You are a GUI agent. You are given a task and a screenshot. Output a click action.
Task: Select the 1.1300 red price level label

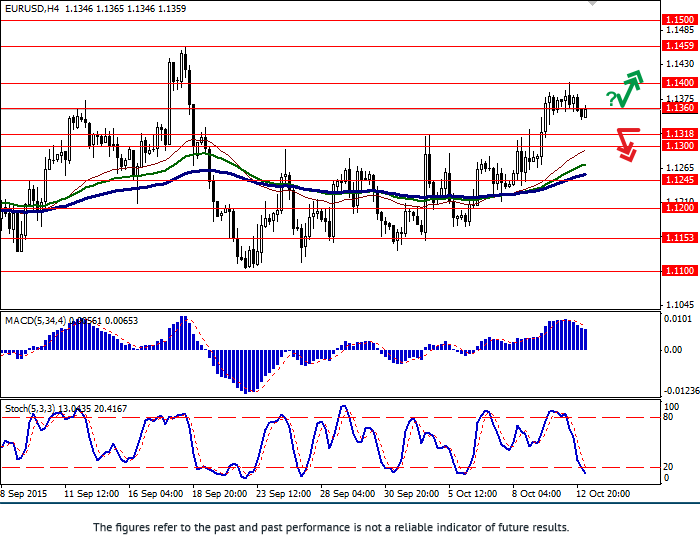point(679,146)
